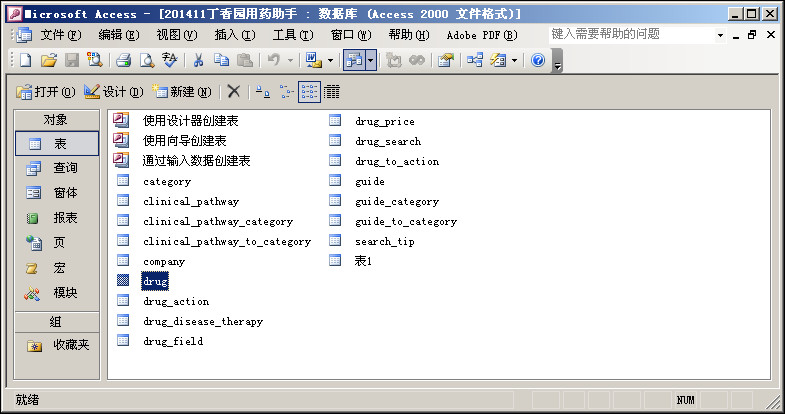Click the Spelling check icon
The width and height of the screenshot is (785, 414).
tap(170, 61)
